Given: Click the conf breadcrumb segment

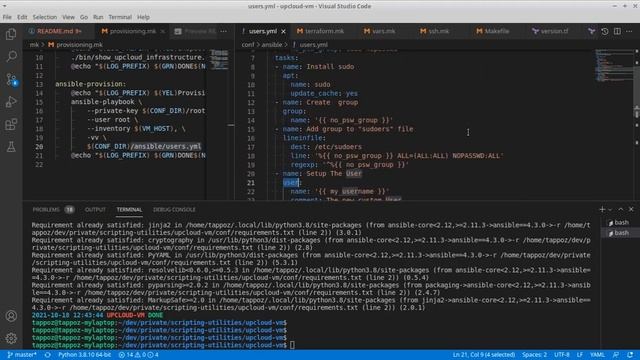Looking at the screenshot, I should click(x=248, y=45).
